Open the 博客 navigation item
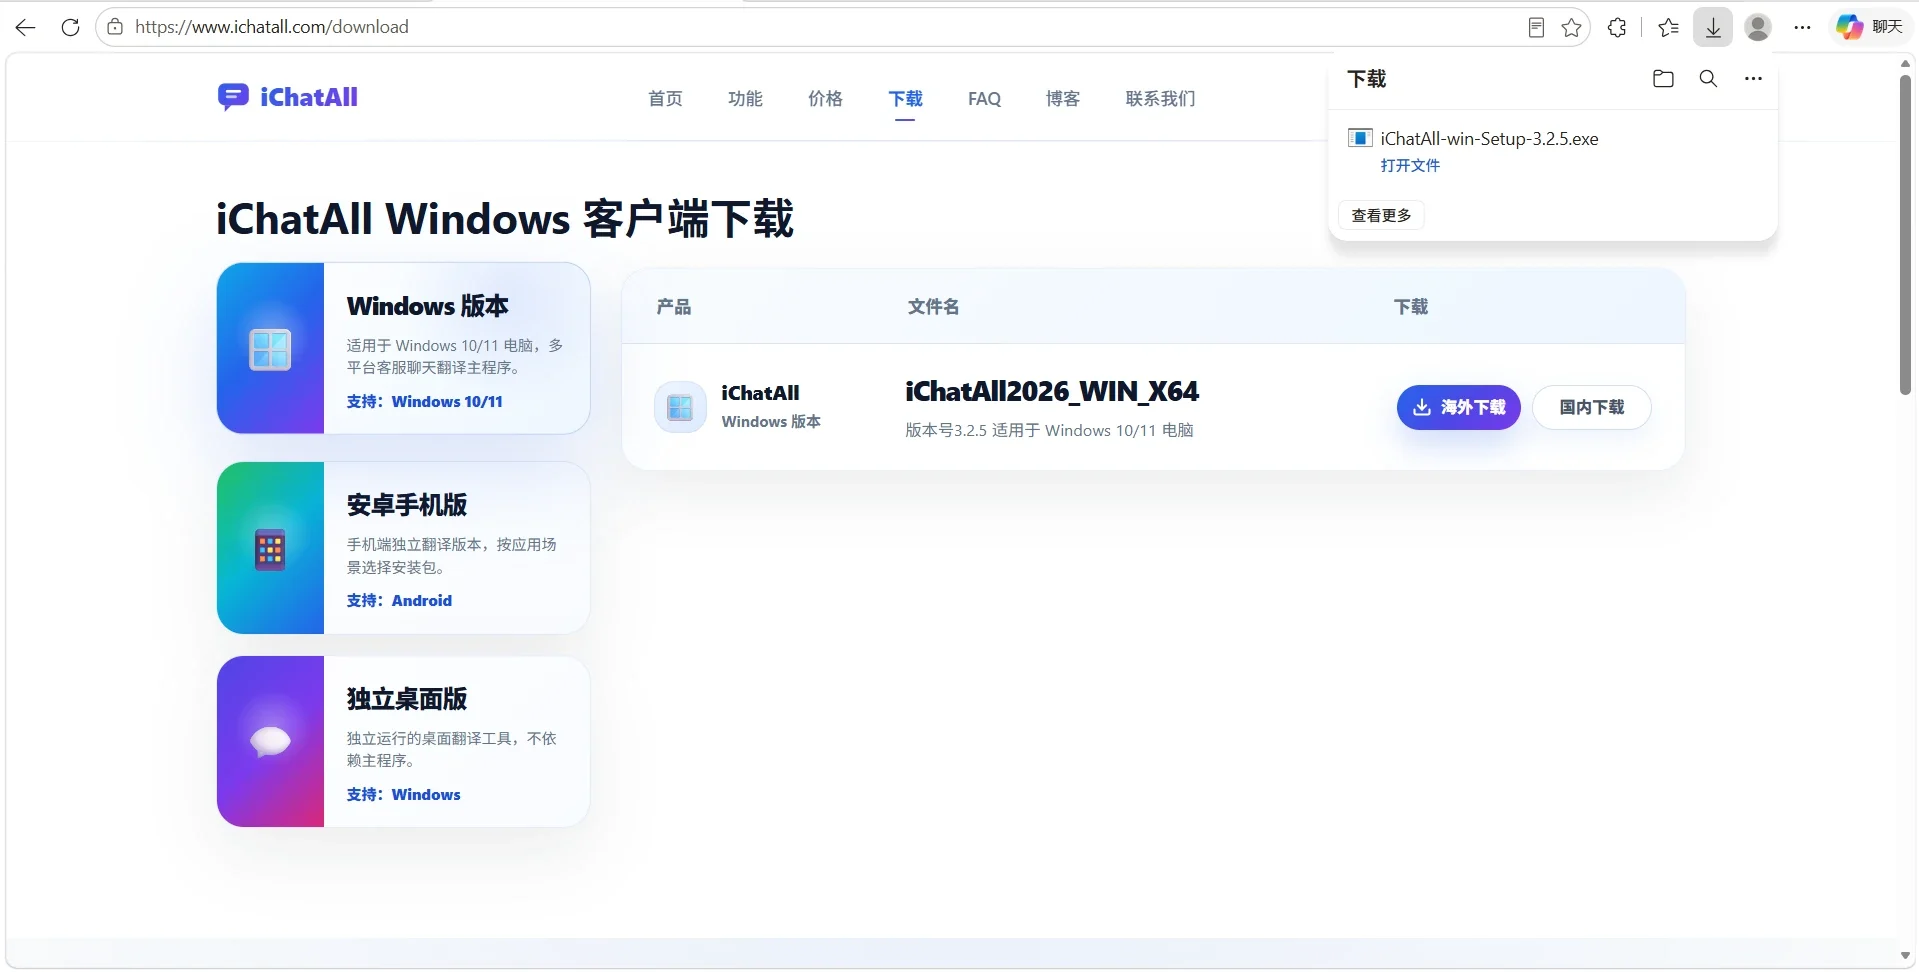Viewport: 1919px width, 972px height. (1063, 99)
